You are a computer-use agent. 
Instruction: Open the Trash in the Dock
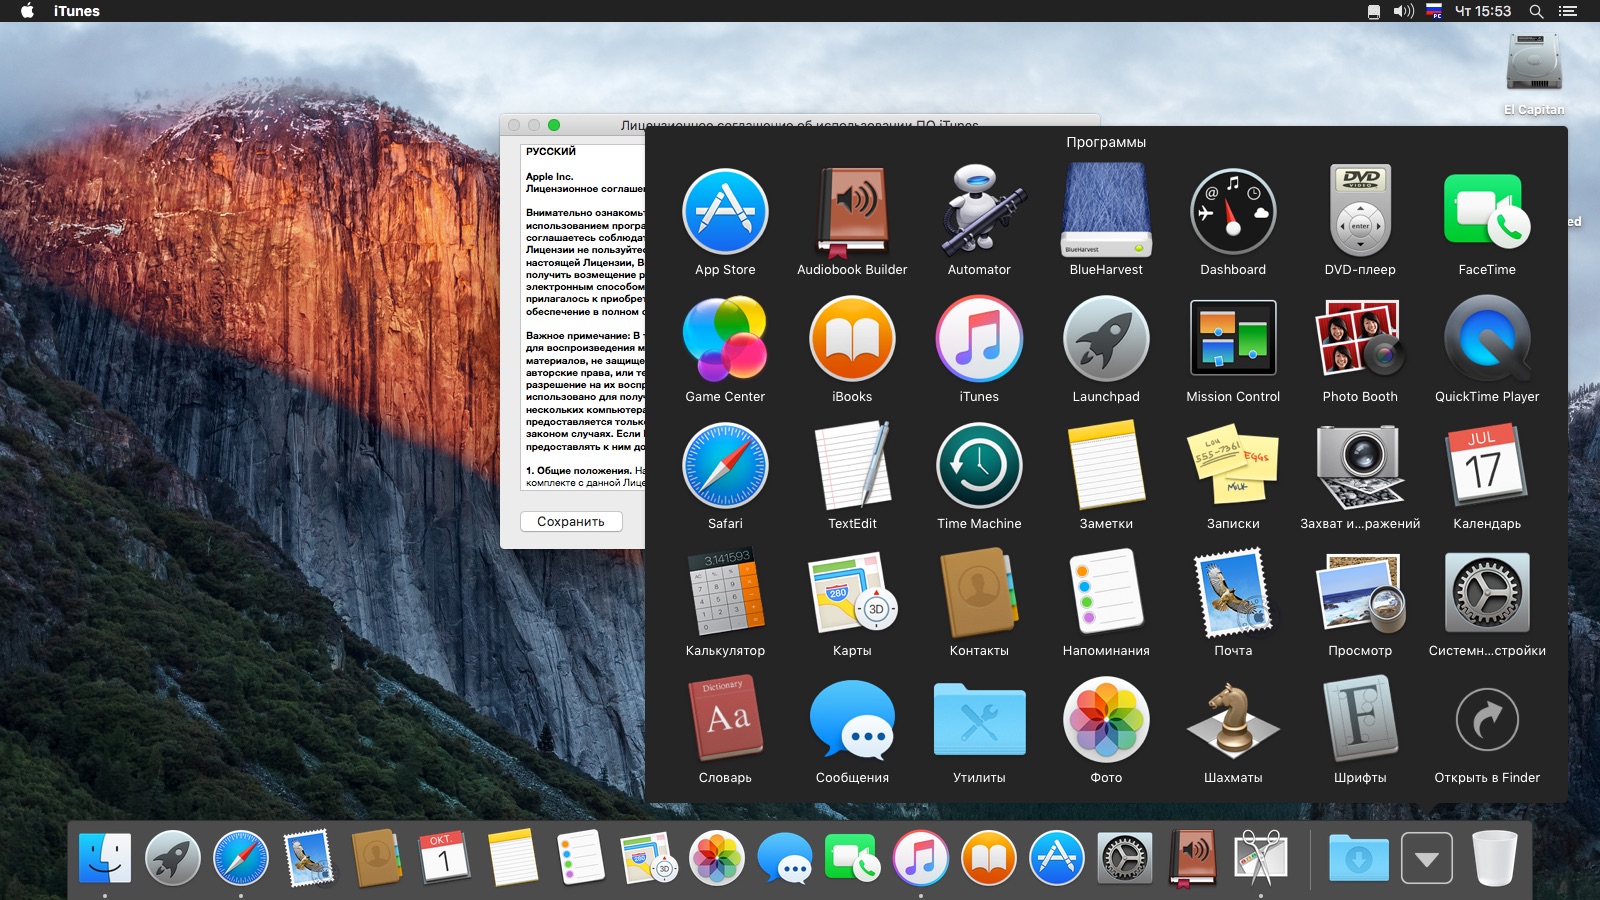tap(1495, 858)
